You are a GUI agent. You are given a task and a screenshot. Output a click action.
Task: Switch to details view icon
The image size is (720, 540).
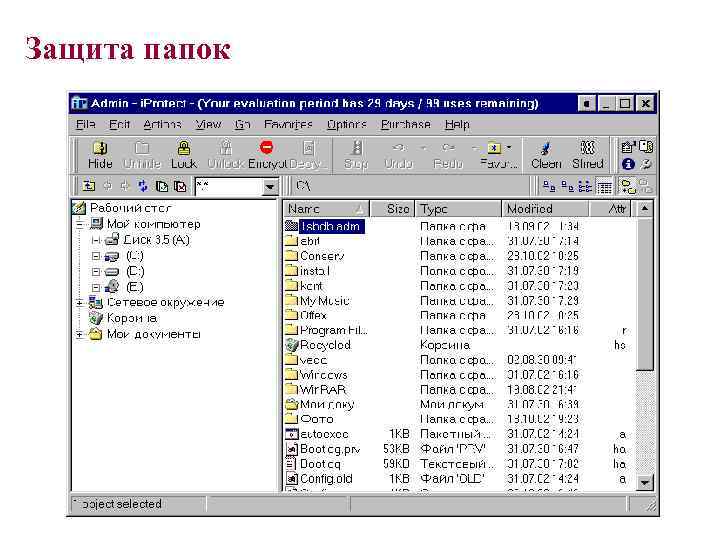pyautogui.click(x=604, y=187)
